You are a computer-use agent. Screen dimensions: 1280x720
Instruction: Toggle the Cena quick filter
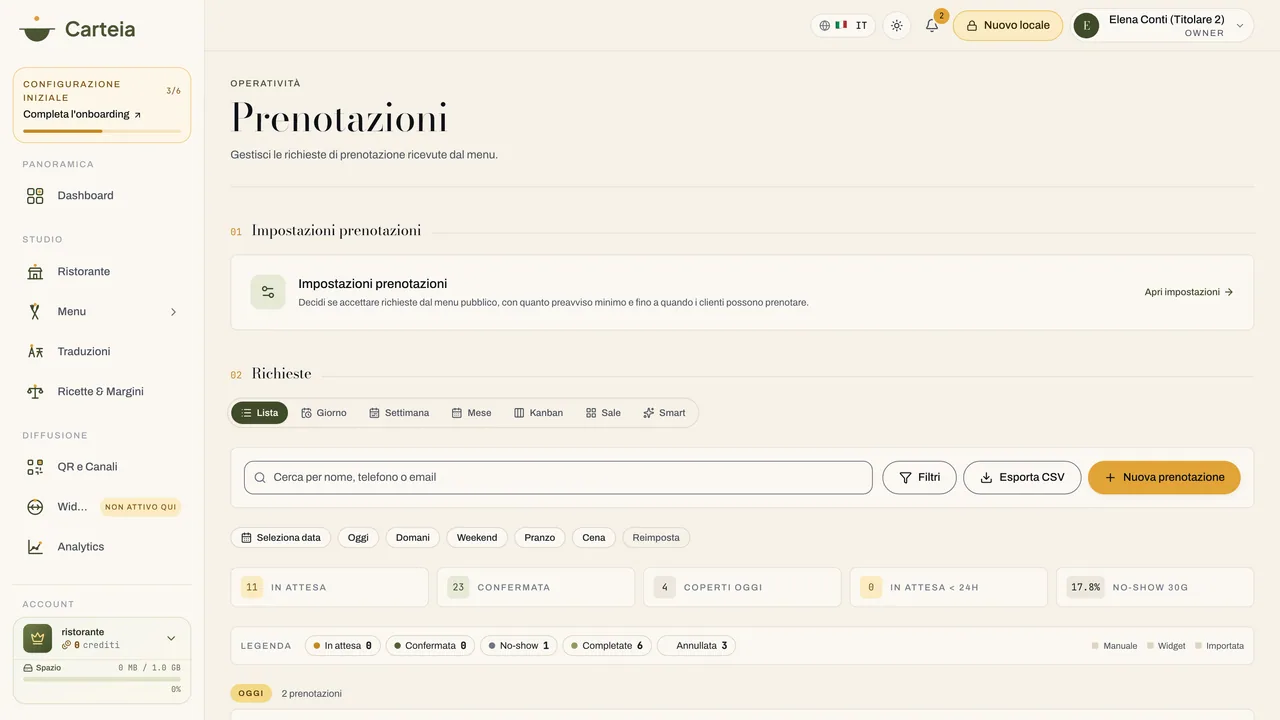click(x=594, y=538)
